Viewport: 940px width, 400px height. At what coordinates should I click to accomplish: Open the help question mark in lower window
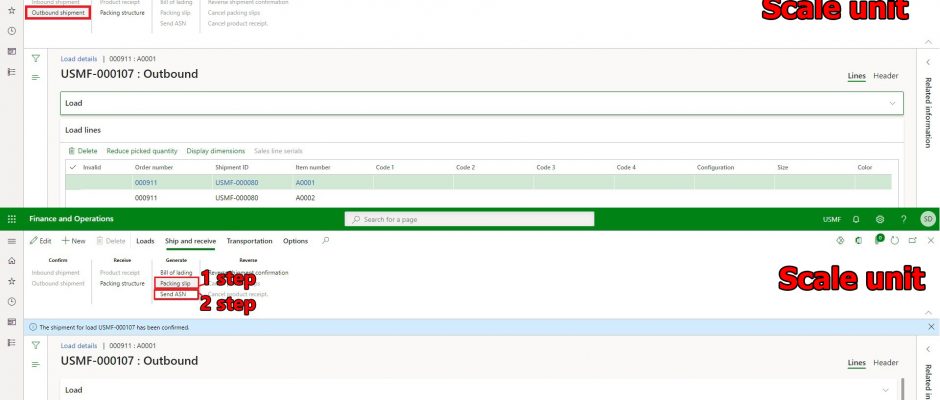903,219
